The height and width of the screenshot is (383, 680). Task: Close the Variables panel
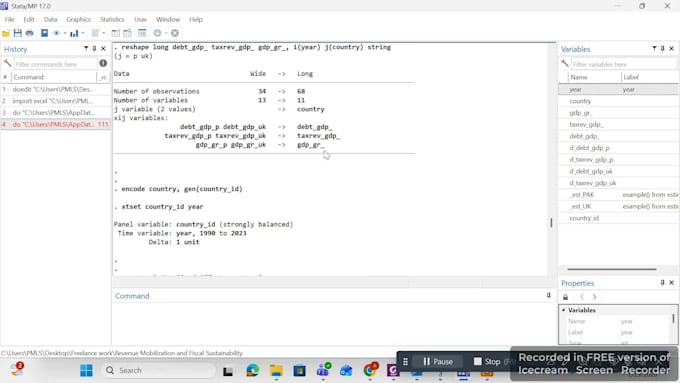click(671, 49)
